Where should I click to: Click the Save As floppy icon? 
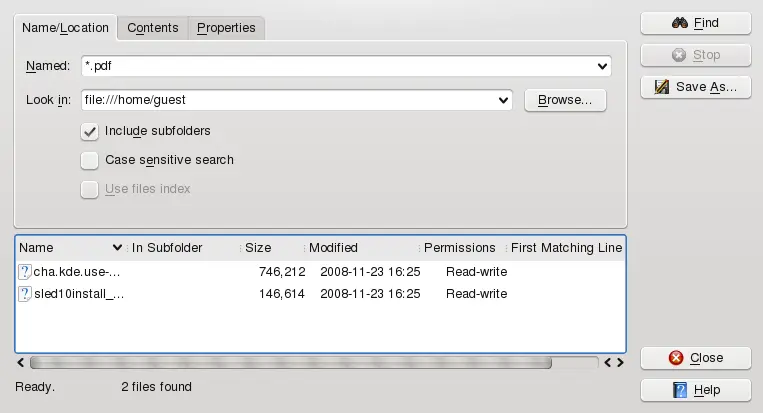coord(662,87)
